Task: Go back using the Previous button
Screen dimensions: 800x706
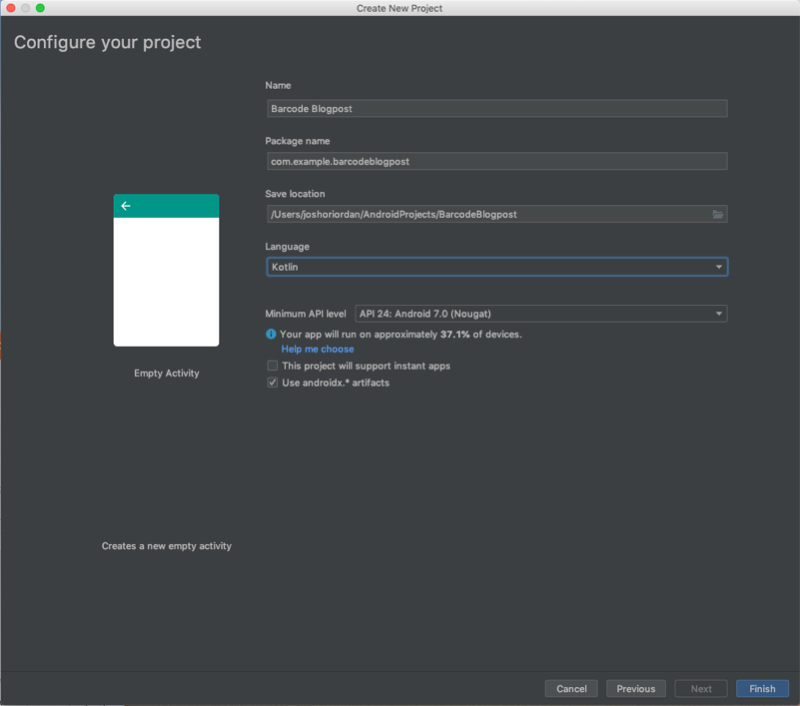Action: tap(636, 688)
